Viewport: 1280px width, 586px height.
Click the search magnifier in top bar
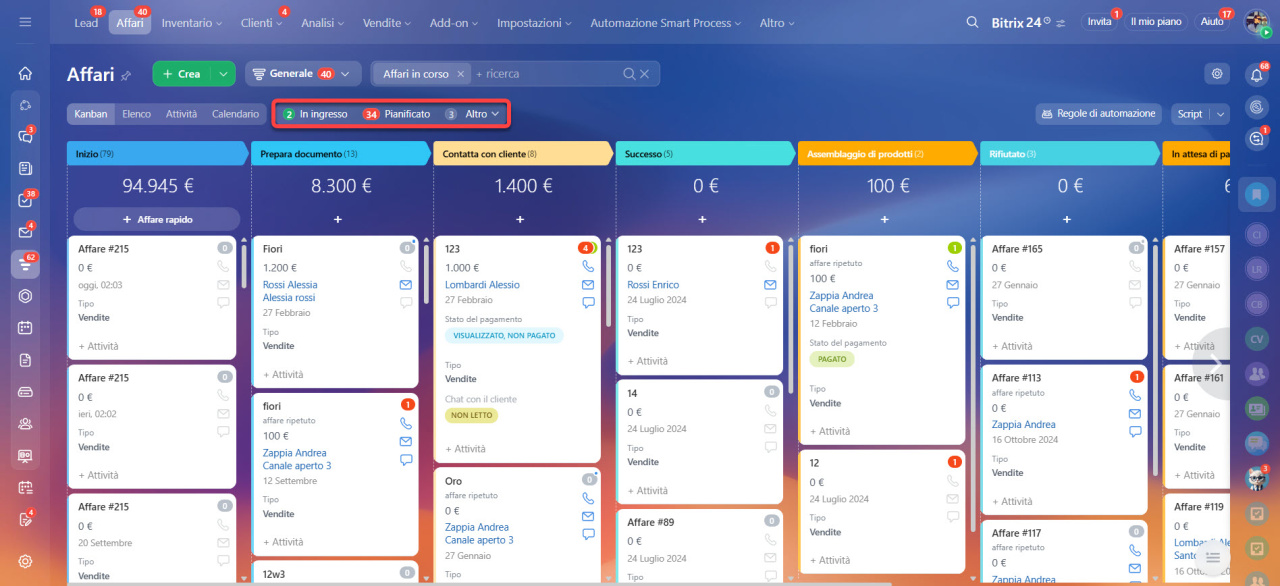(972, 22)
